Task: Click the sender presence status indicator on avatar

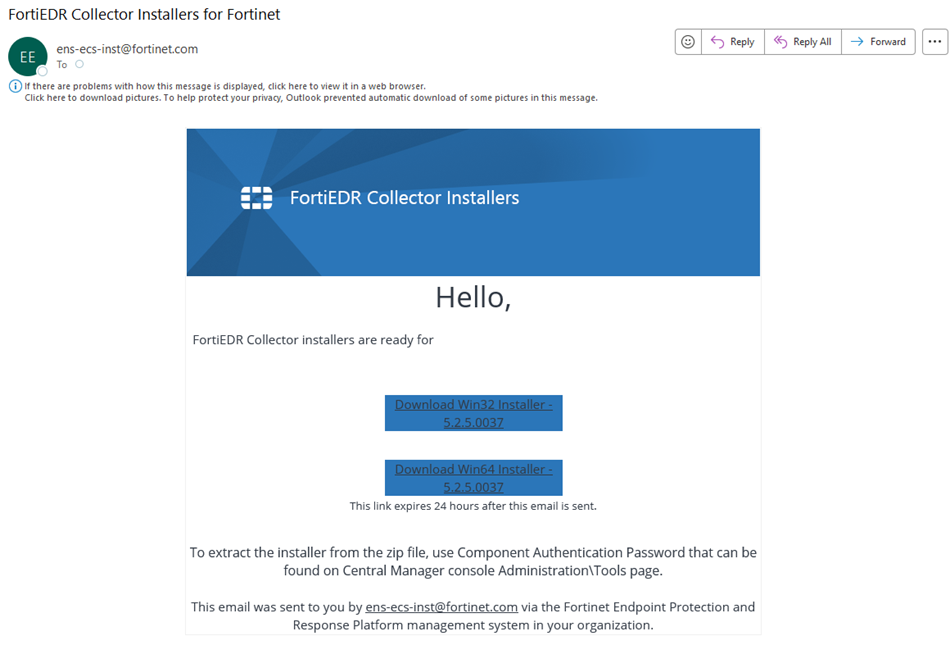Action: pos(42,71)
